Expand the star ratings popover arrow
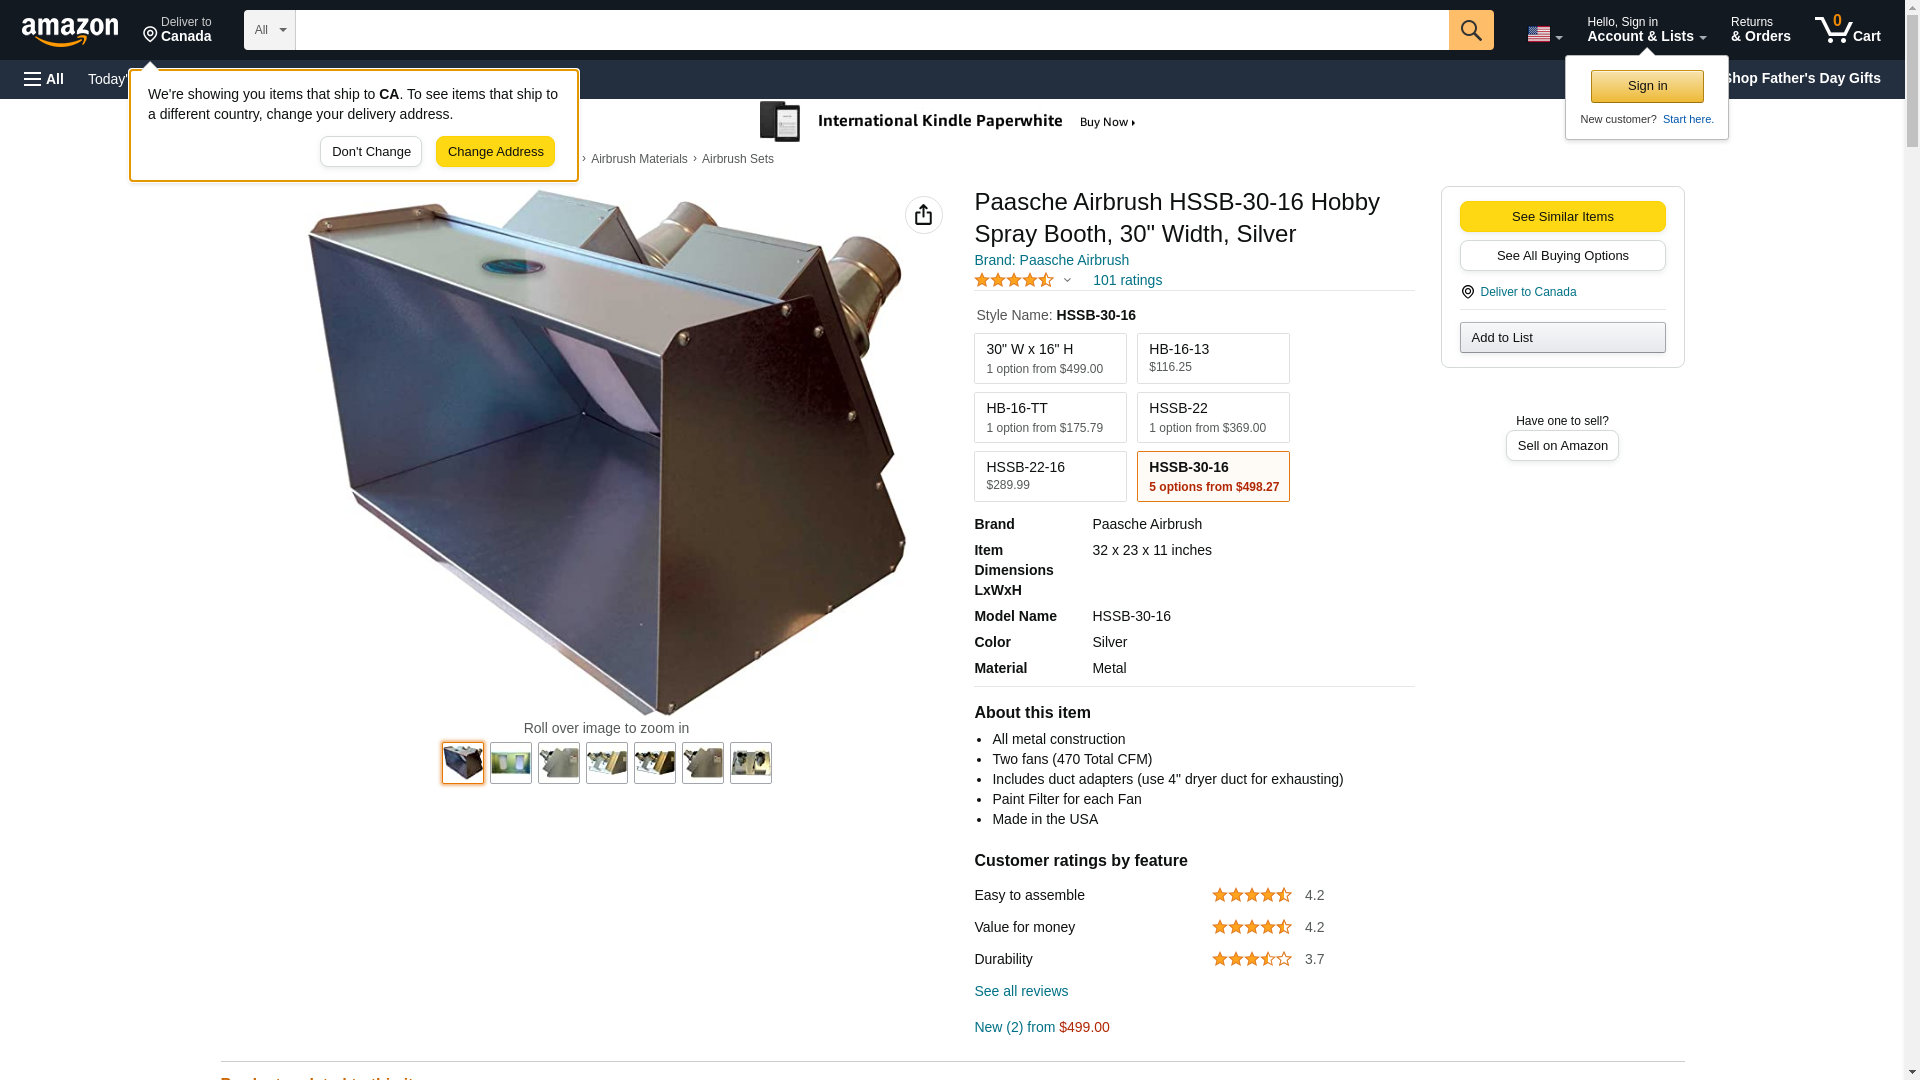Viewport: 1920px width, 1080px height. click(1067, 281)
